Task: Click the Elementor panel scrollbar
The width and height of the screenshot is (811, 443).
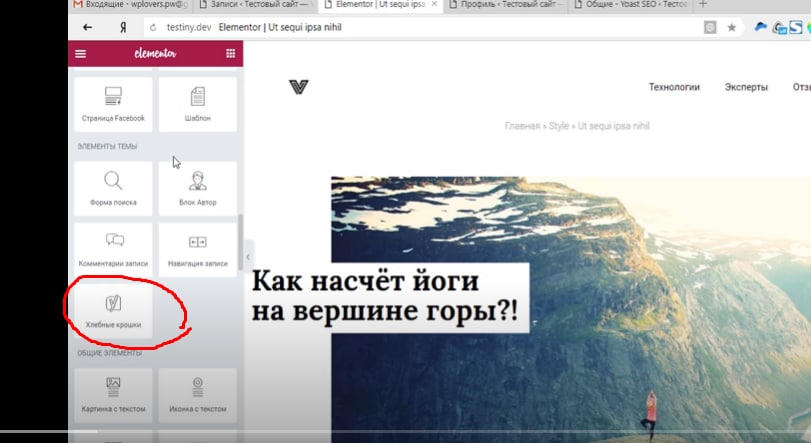Action: point(240,242)
